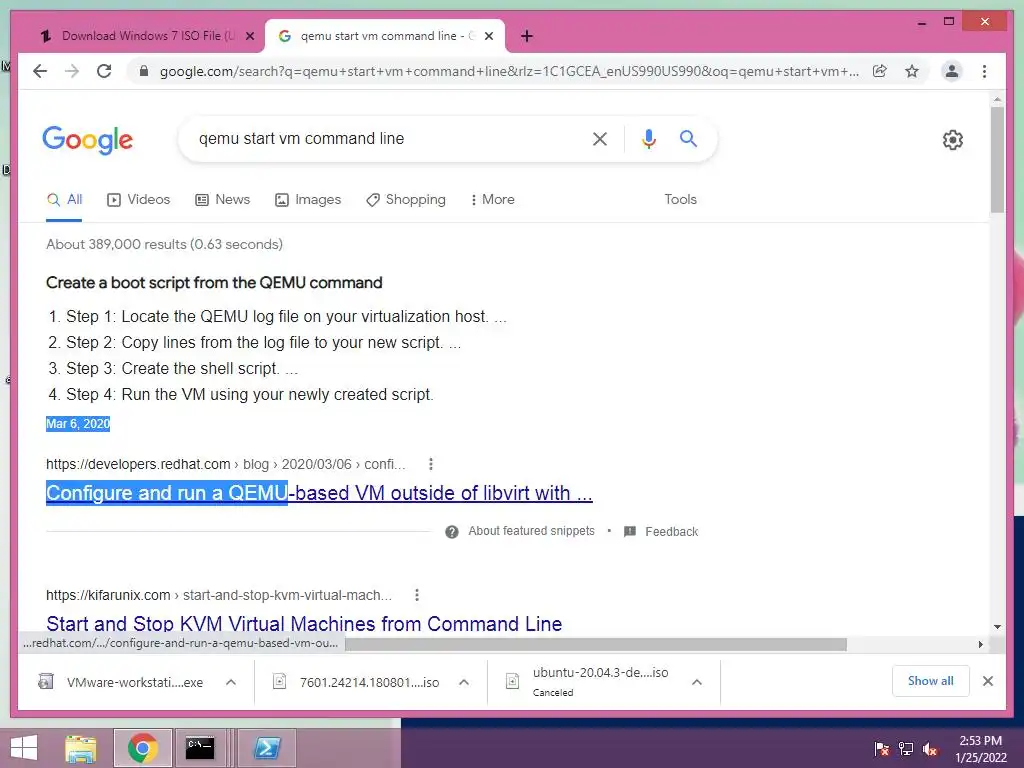The image size is (1024, 768).
Task: Open File Explorer from taskbar
Action: (81, 748)
